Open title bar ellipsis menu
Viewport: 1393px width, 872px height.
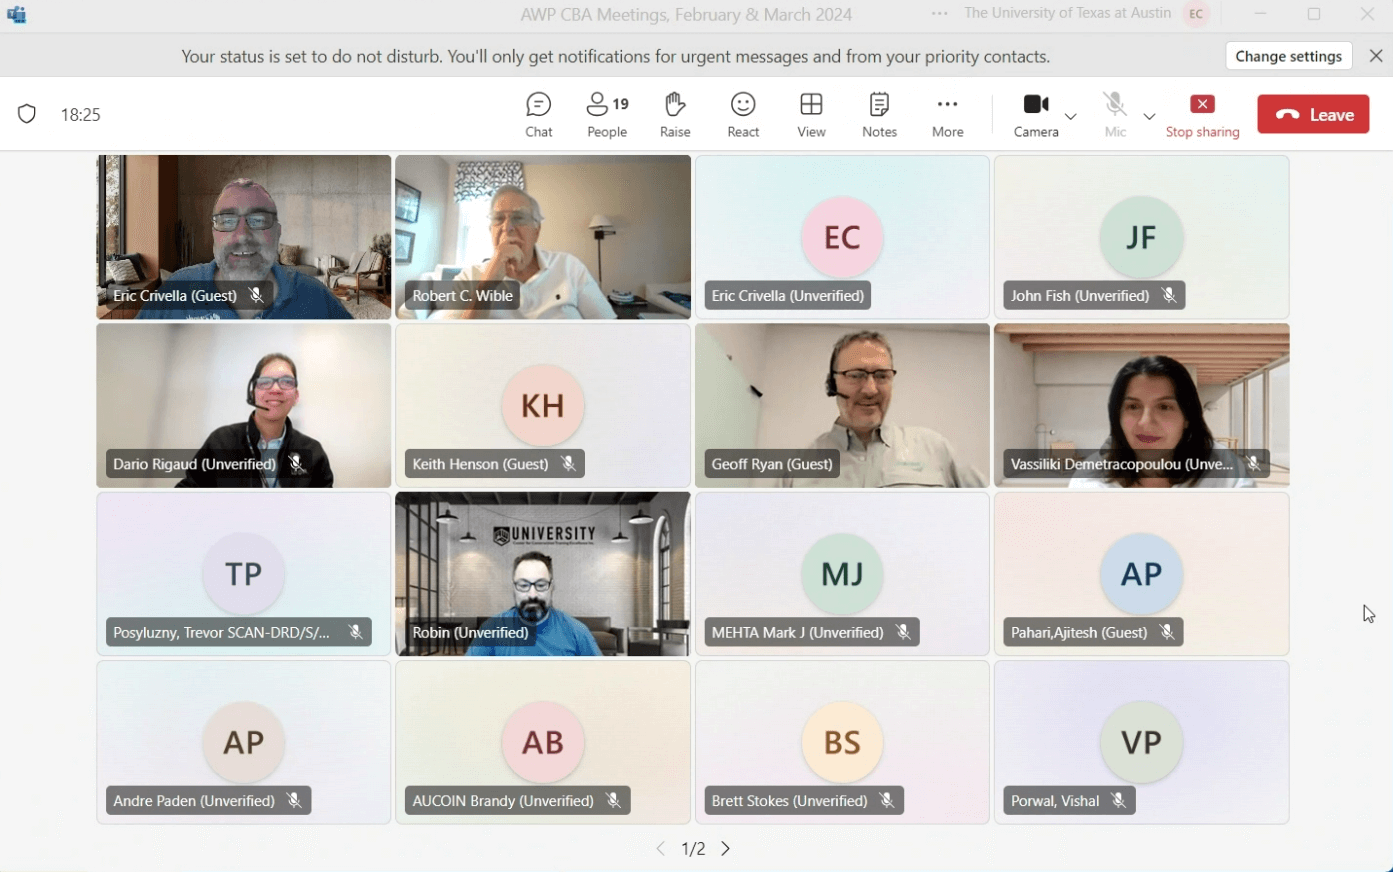tap(939, 14)
